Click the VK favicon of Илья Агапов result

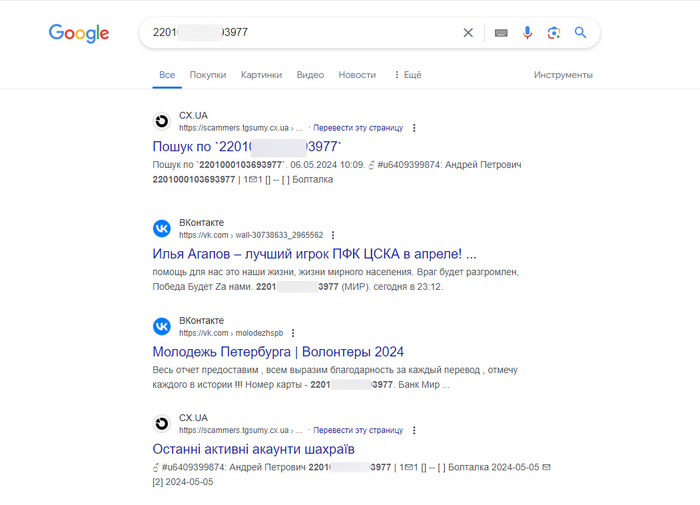(x=161, y=228)
